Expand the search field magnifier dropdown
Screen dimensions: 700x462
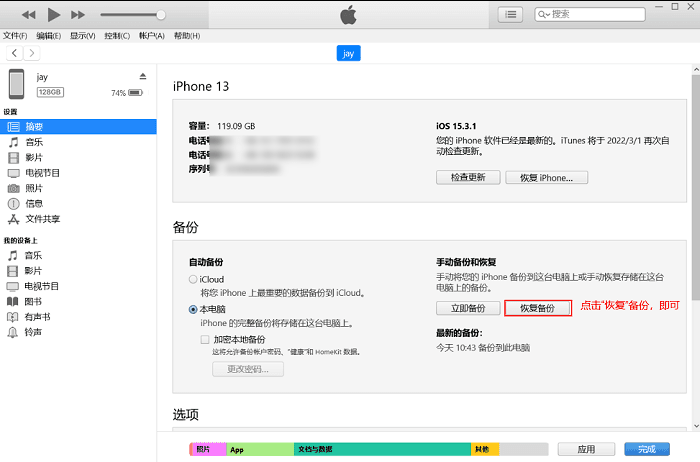coord(543,15)
